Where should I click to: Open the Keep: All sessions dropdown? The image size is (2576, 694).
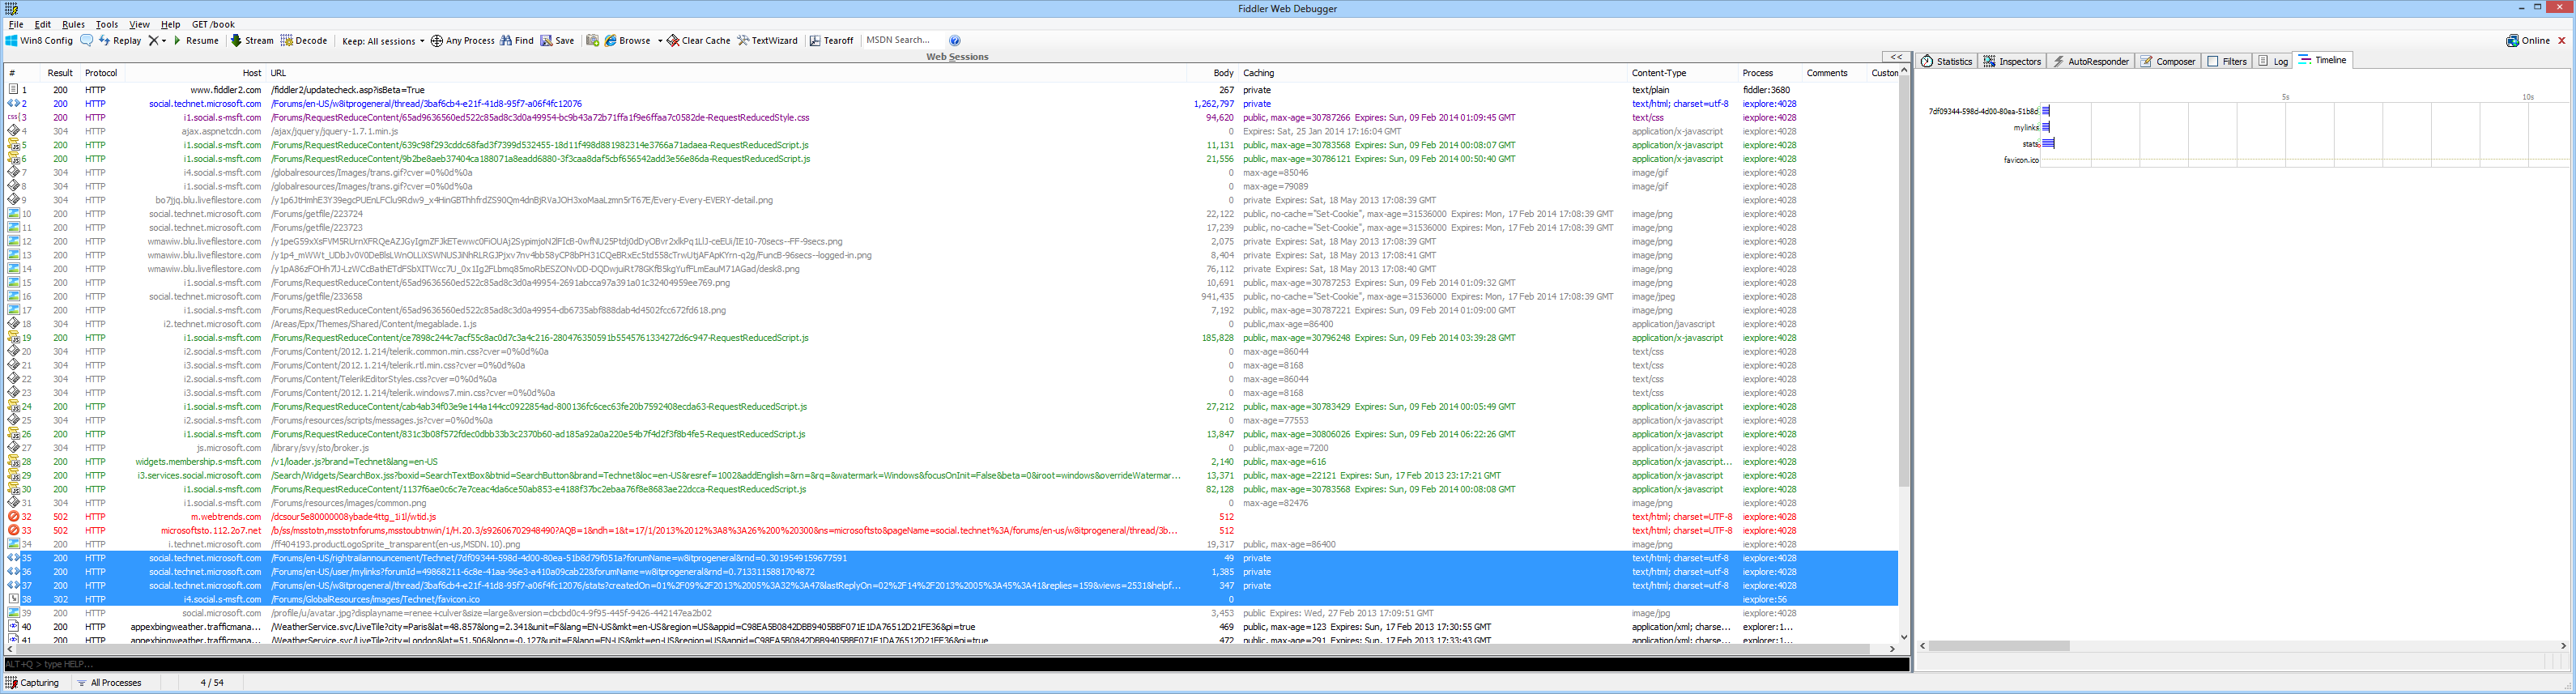point(382,41)
